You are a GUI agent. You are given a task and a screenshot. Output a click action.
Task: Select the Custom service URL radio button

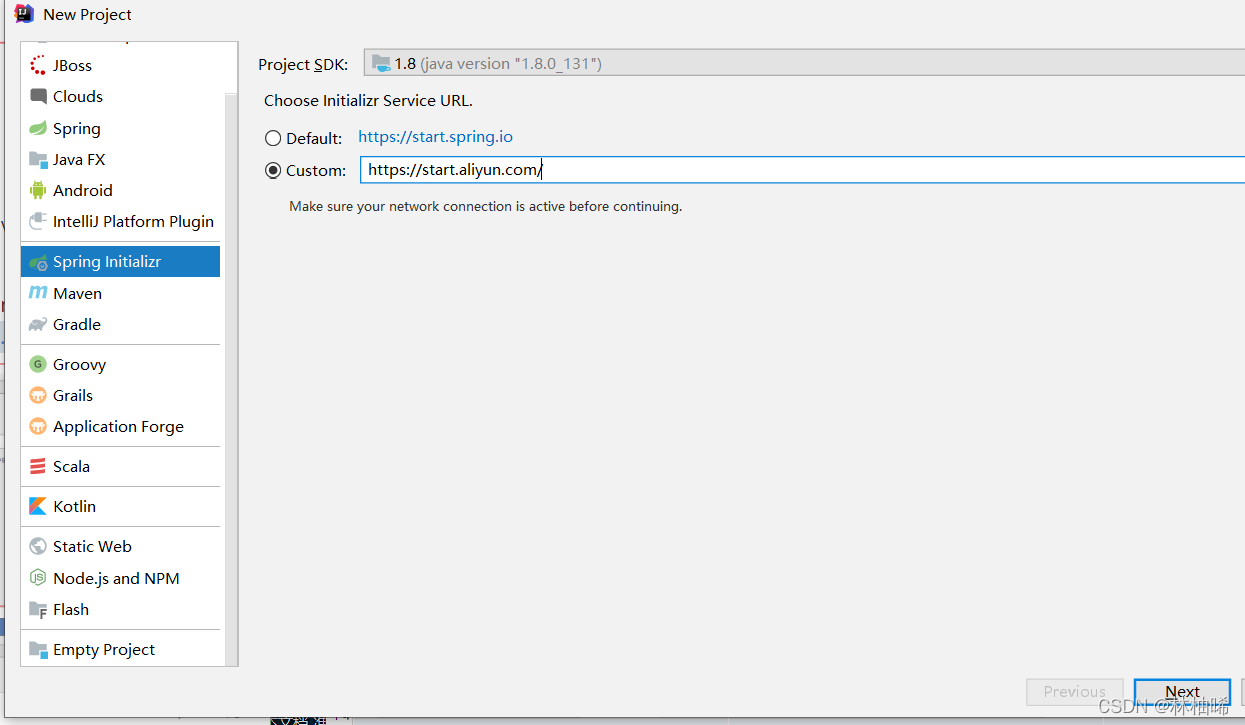pyautogui.click(x=273, y=170)
